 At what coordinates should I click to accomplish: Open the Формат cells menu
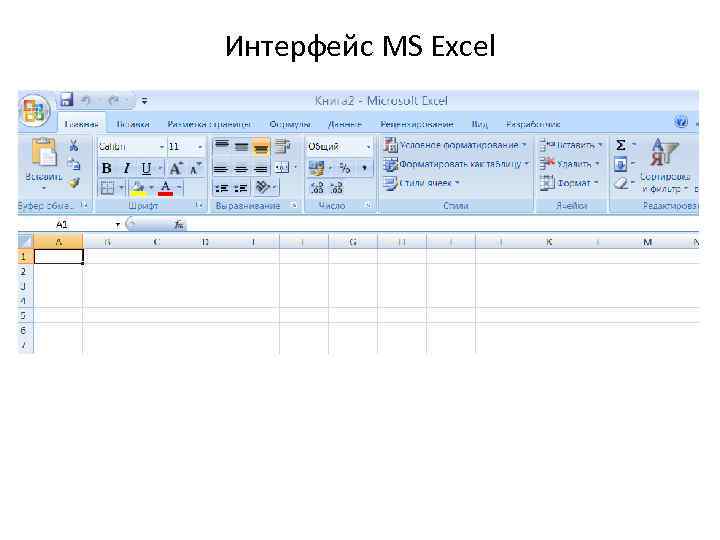569,183
